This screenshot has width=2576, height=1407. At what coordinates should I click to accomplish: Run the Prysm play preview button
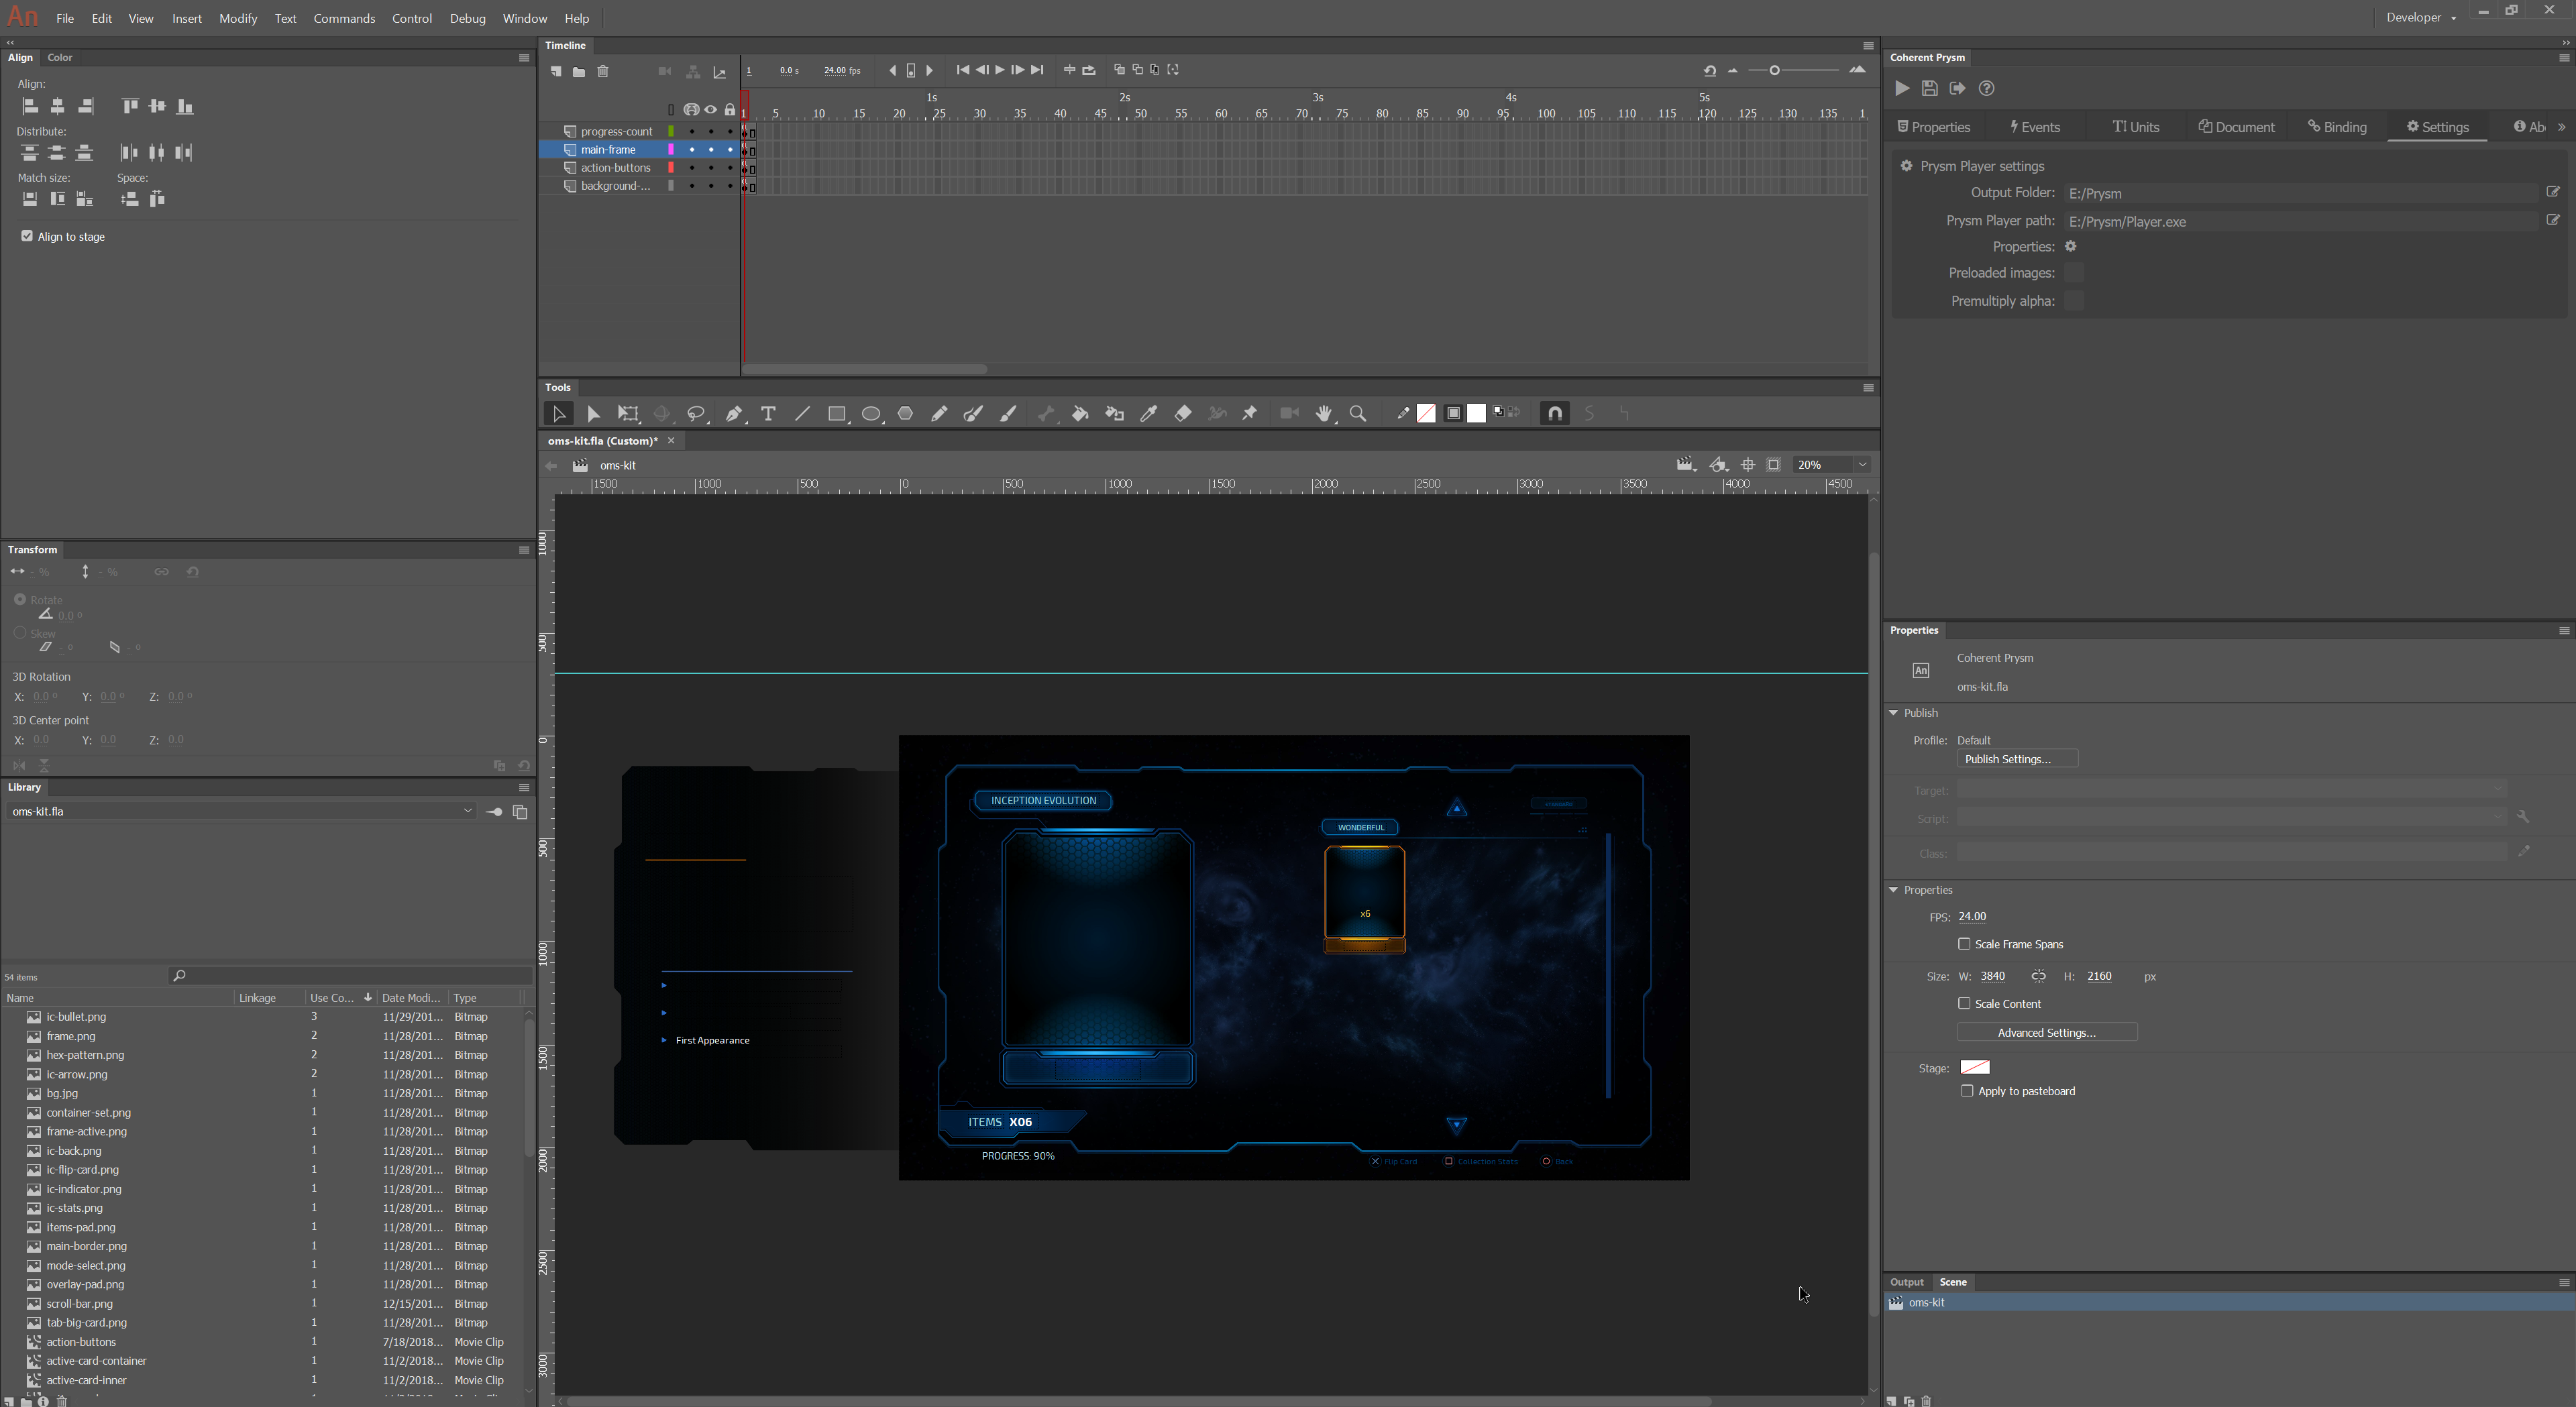pyautogui.click(x=1902, y=88)
